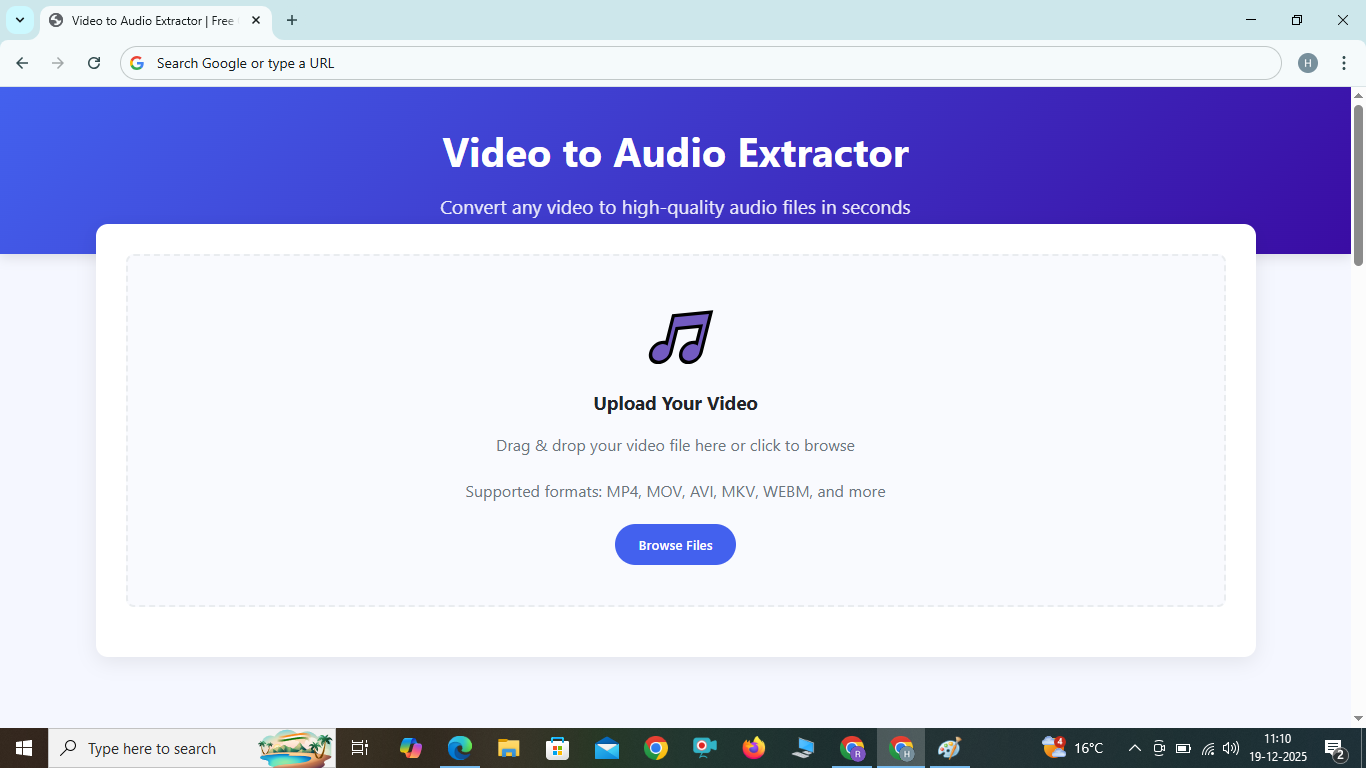Launch Firefox from the taskbar
This screenshot has width=1366, height=768.
coord(753,748)
